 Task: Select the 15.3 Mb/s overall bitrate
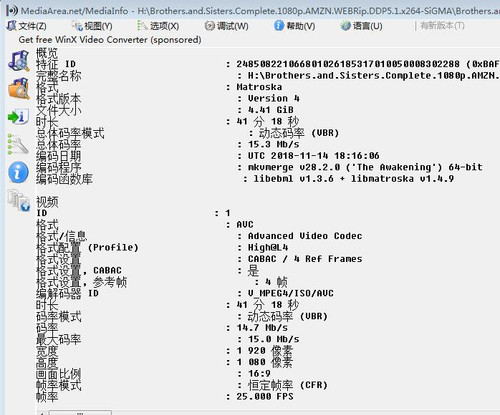pyautogui.click(x=274, y=144)
